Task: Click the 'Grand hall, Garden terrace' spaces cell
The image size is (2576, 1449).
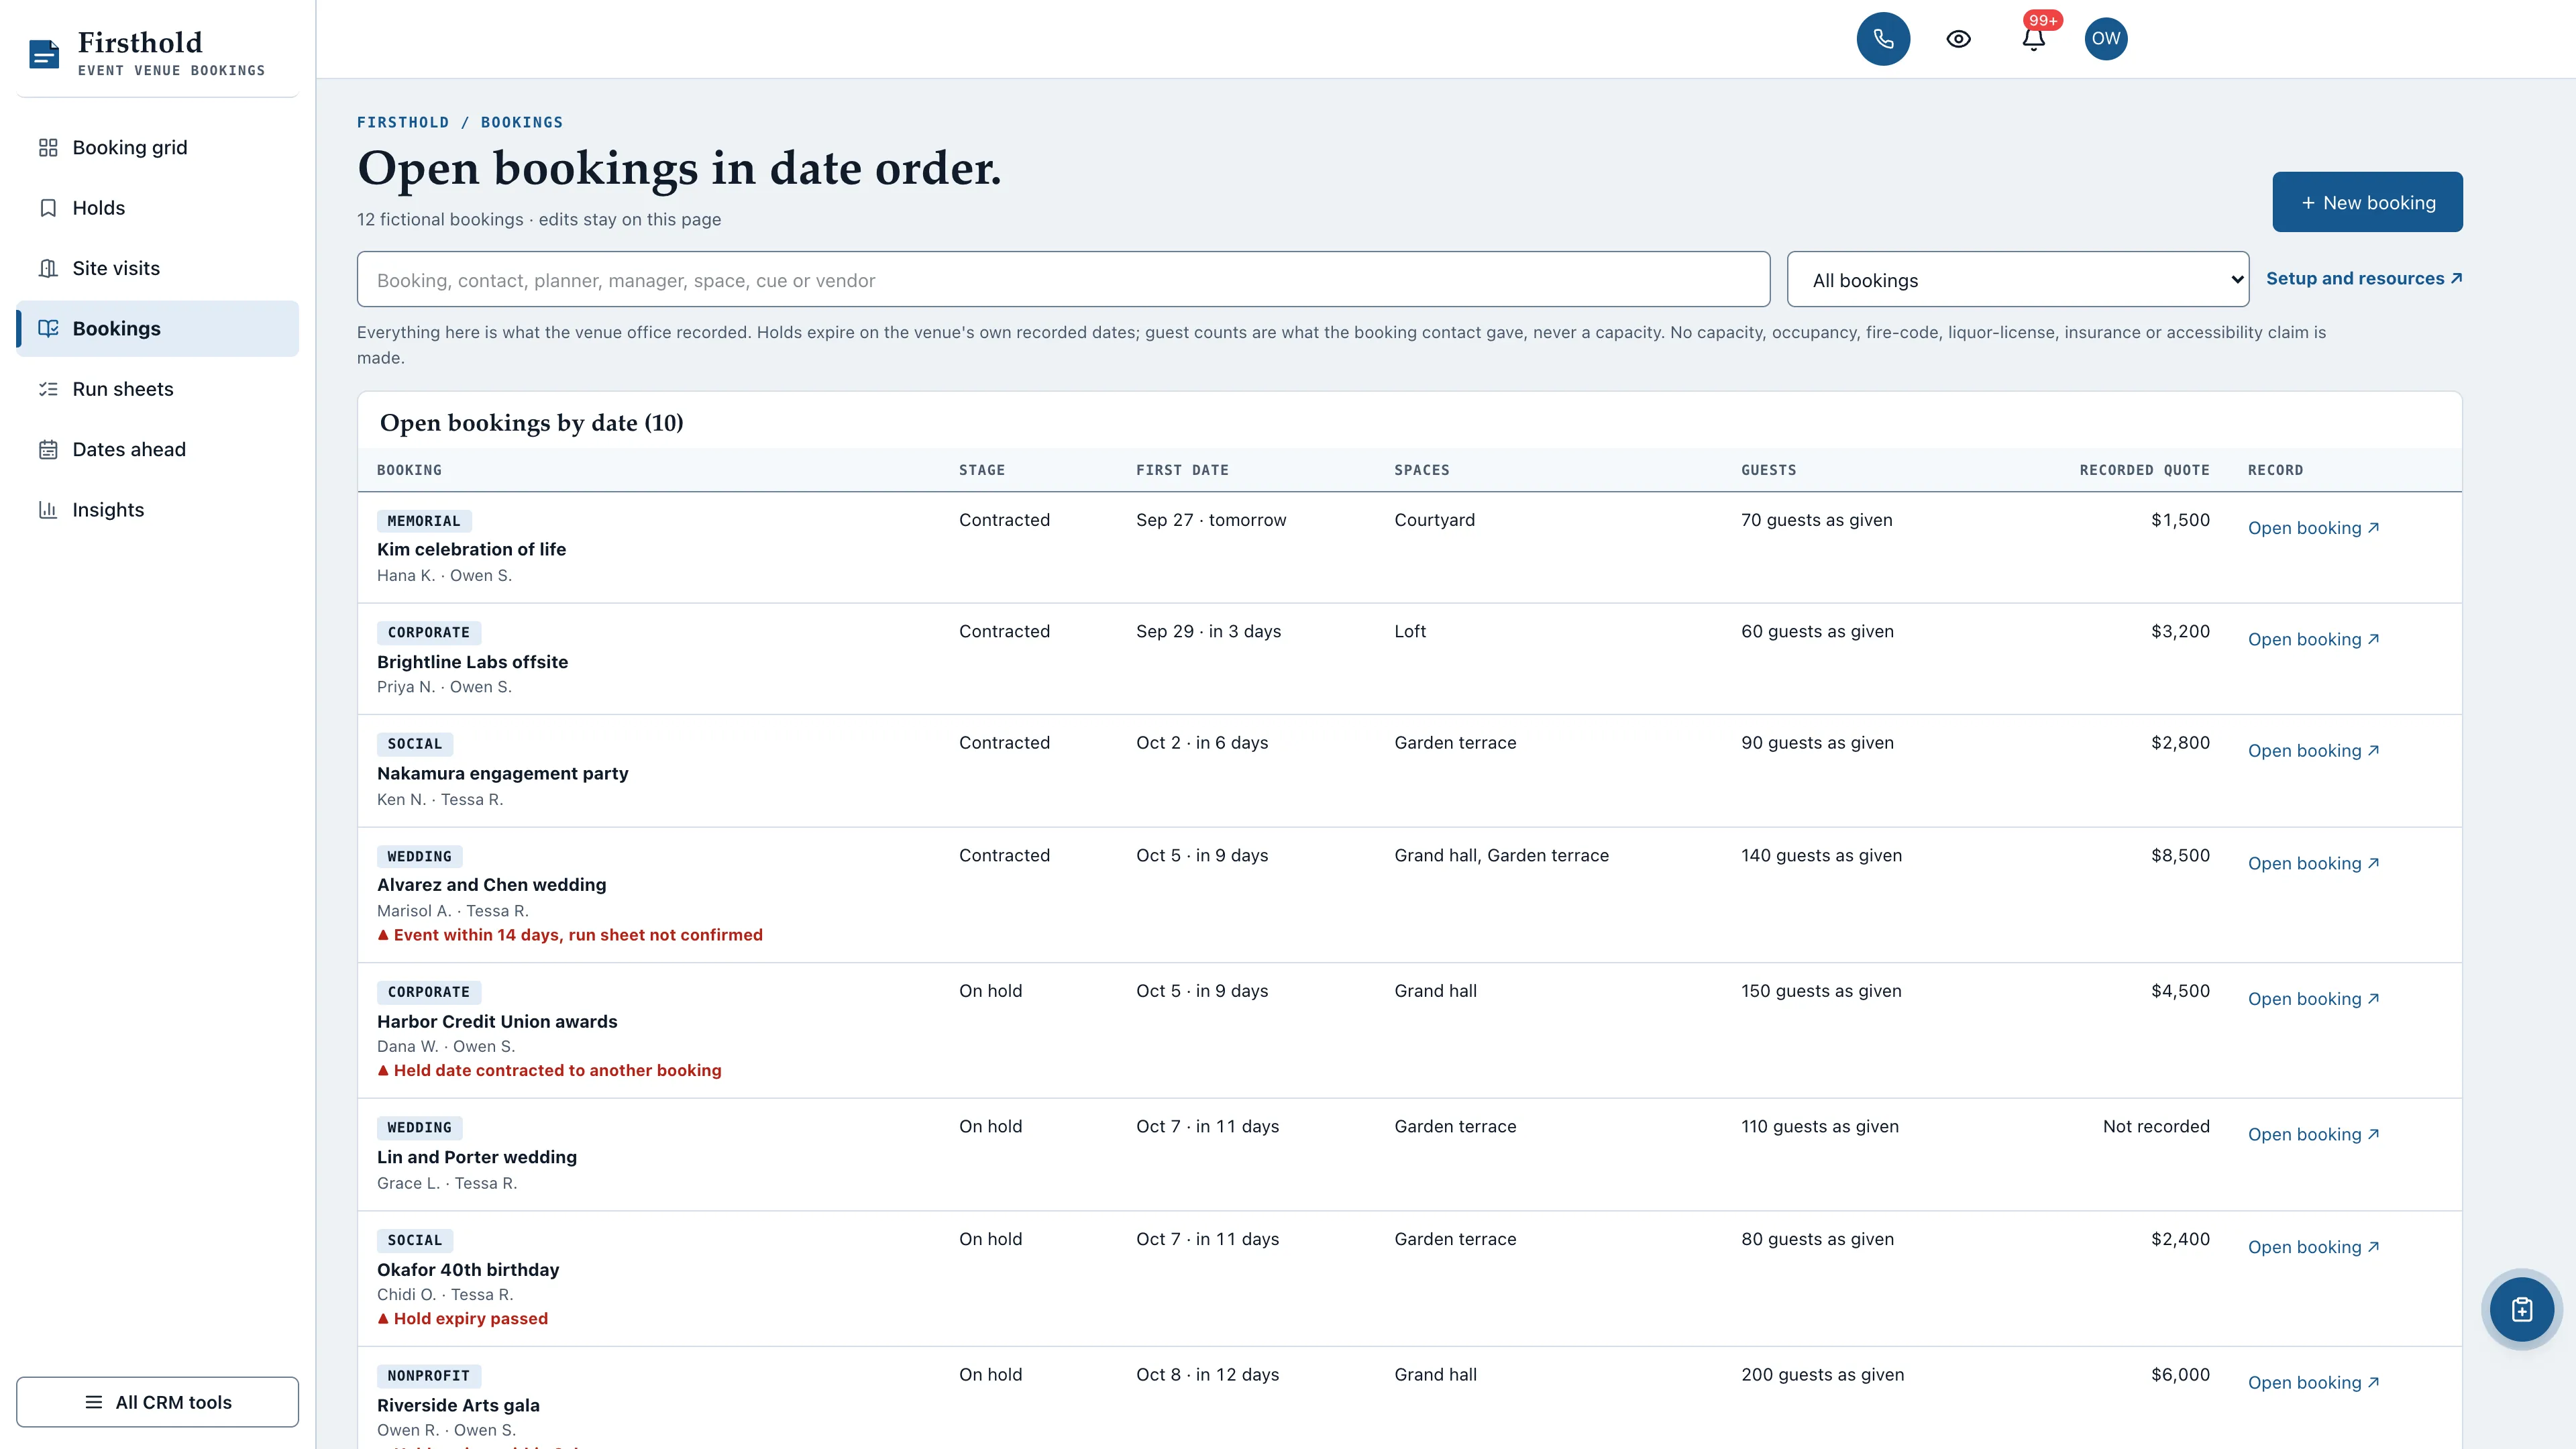Action: (1501, 856)
